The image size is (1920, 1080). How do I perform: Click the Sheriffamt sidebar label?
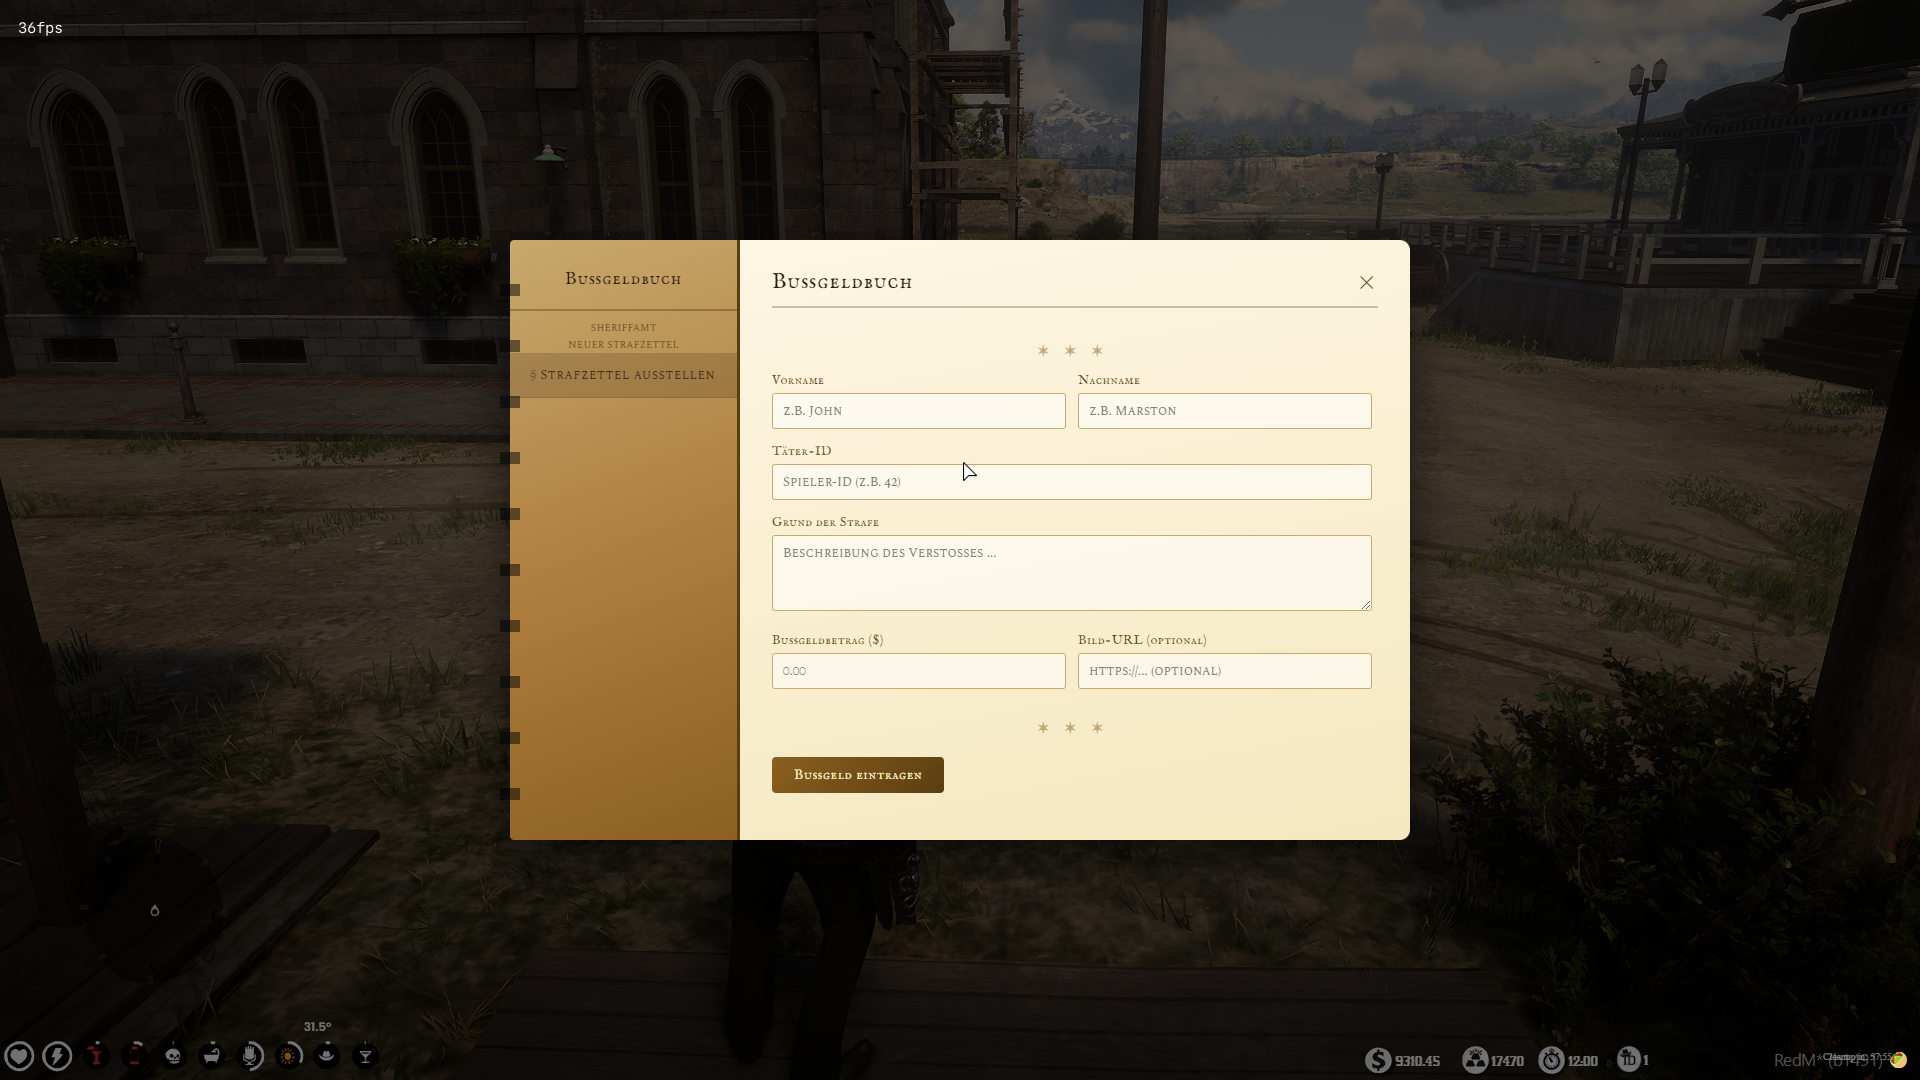[x=623, y=328]
